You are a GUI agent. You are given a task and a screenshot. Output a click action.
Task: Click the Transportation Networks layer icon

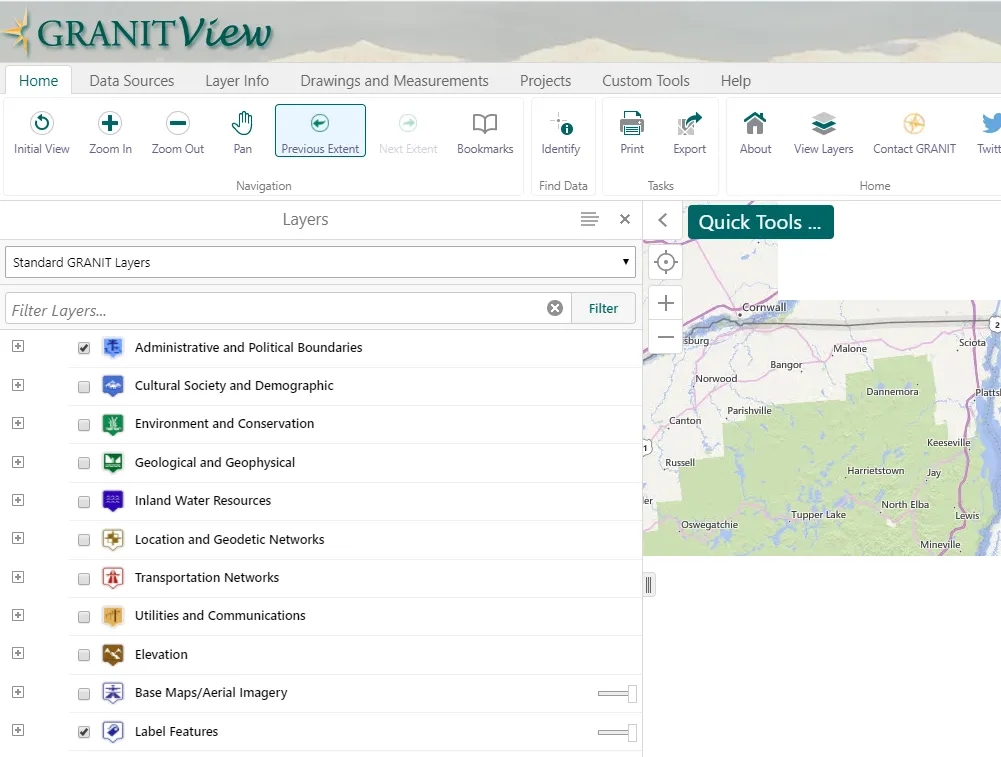pos(113,578)
